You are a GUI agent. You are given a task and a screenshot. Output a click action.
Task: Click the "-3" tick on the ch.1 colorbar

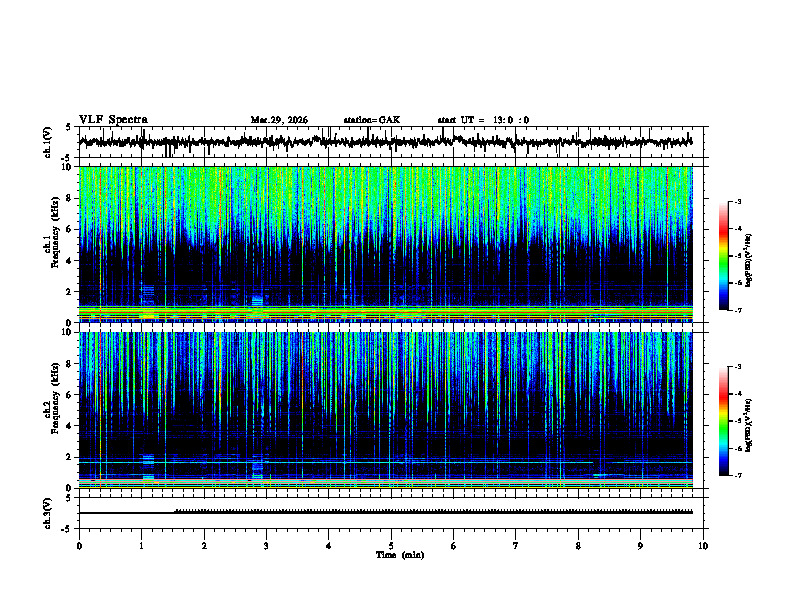pos(738,201)
